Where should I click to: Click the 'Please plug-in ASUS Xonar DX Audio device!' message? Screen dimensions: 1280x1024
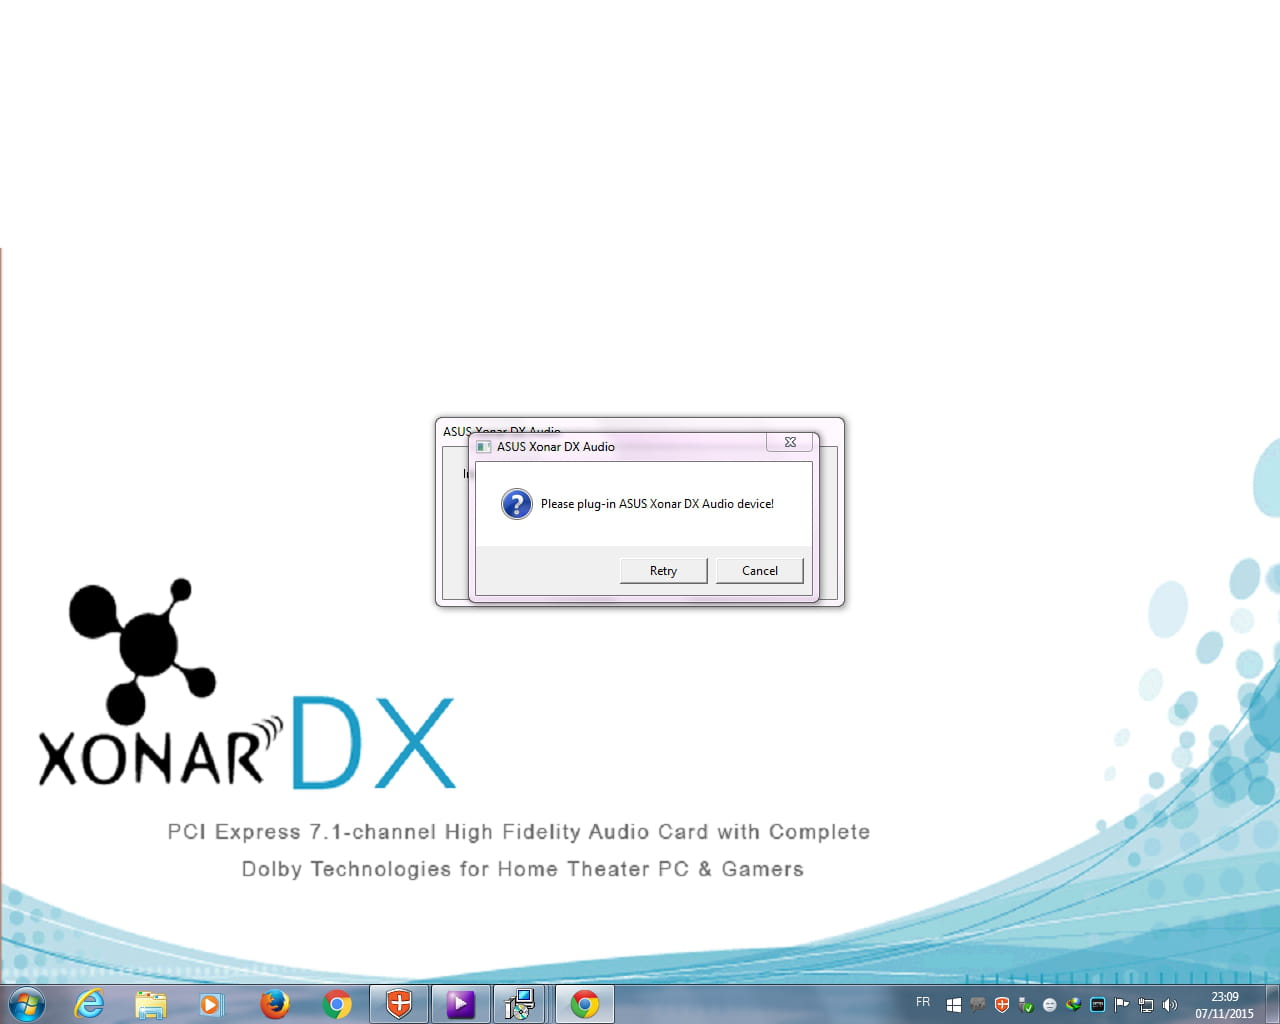(657, 504)
